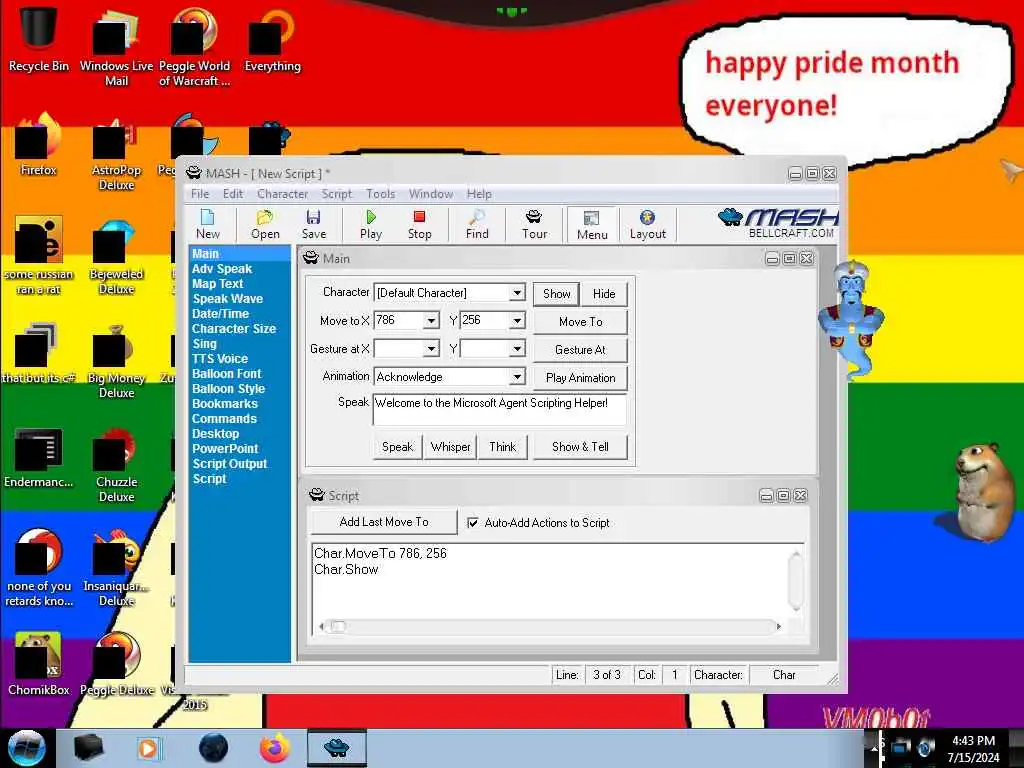The width and height of the screenshot is (1024, 768).
Task: Select Character Size in the sidebar
Action: [x=234, y=328]
